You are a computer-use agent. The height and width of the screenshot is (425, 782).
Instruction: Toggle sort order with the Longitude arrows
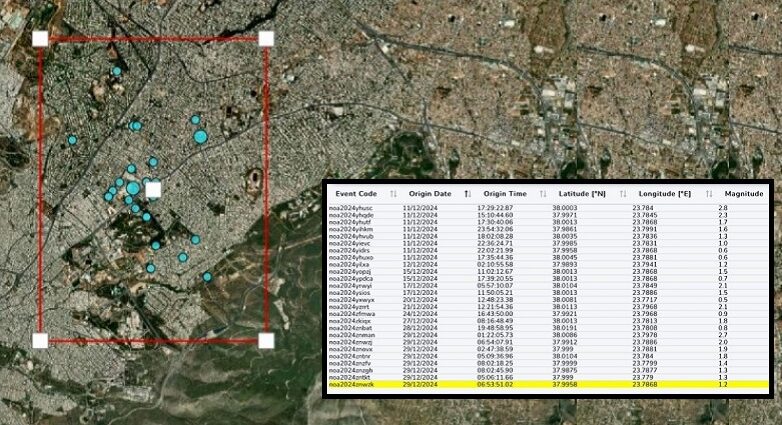(x=708, y=193)
